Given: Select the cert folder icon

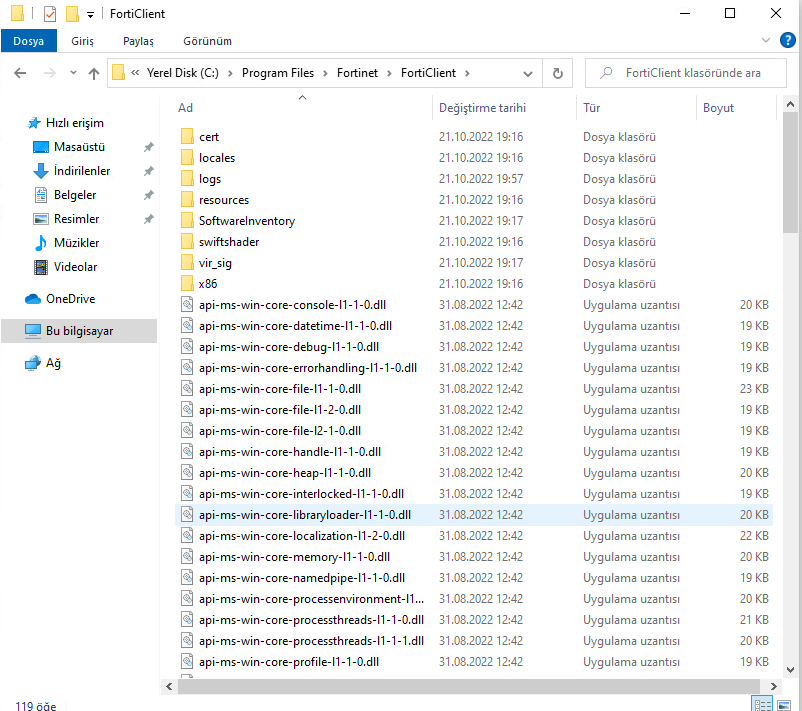Looking at the screenshot, I should click(x=187, y=137).
